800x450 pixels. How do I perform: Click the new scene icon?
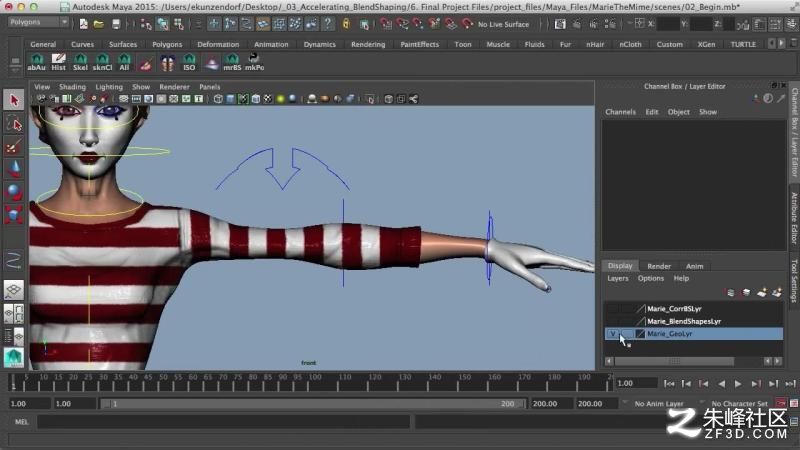(x=84, y=24)
